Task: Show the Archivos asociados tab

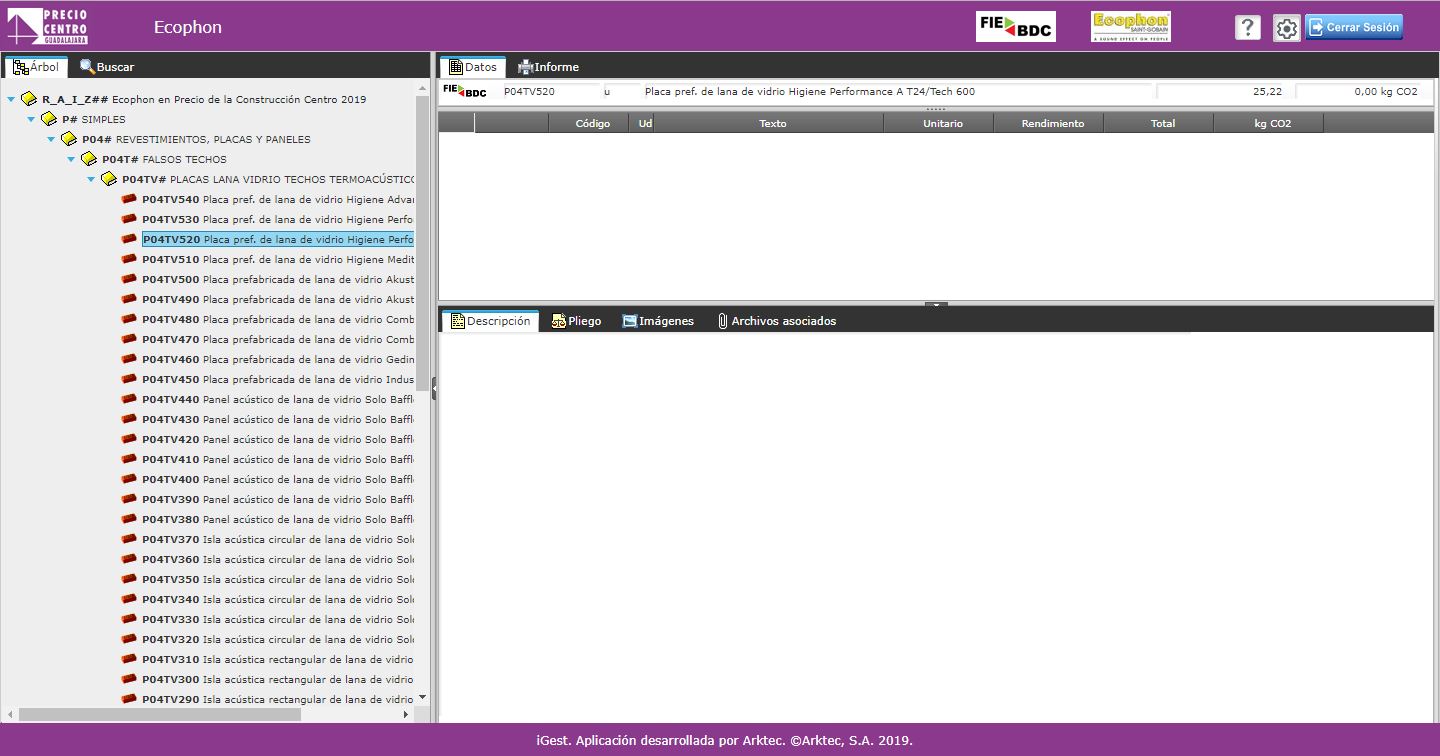Action: coord(776,321)
